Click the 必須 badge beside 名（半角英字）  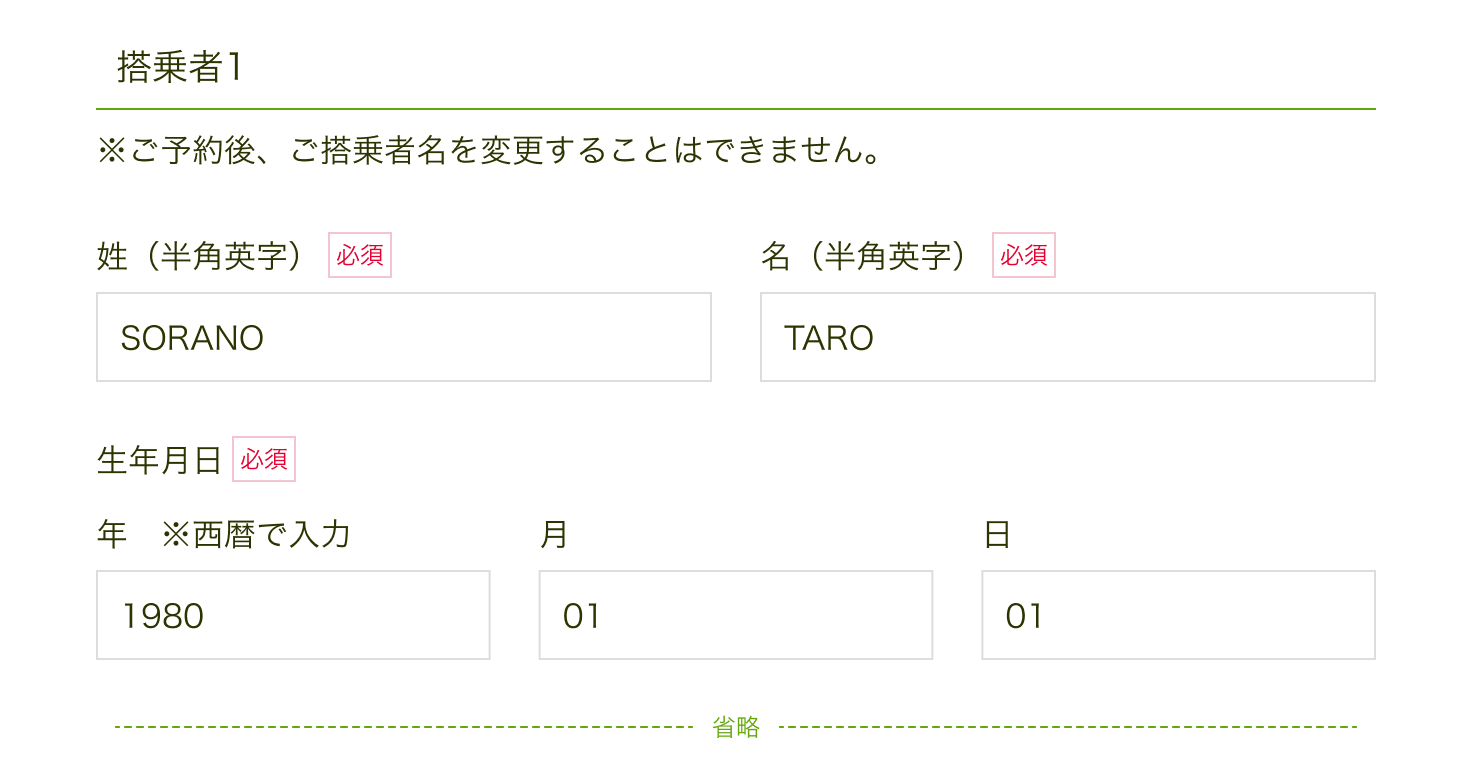[x=1024, y=255]
